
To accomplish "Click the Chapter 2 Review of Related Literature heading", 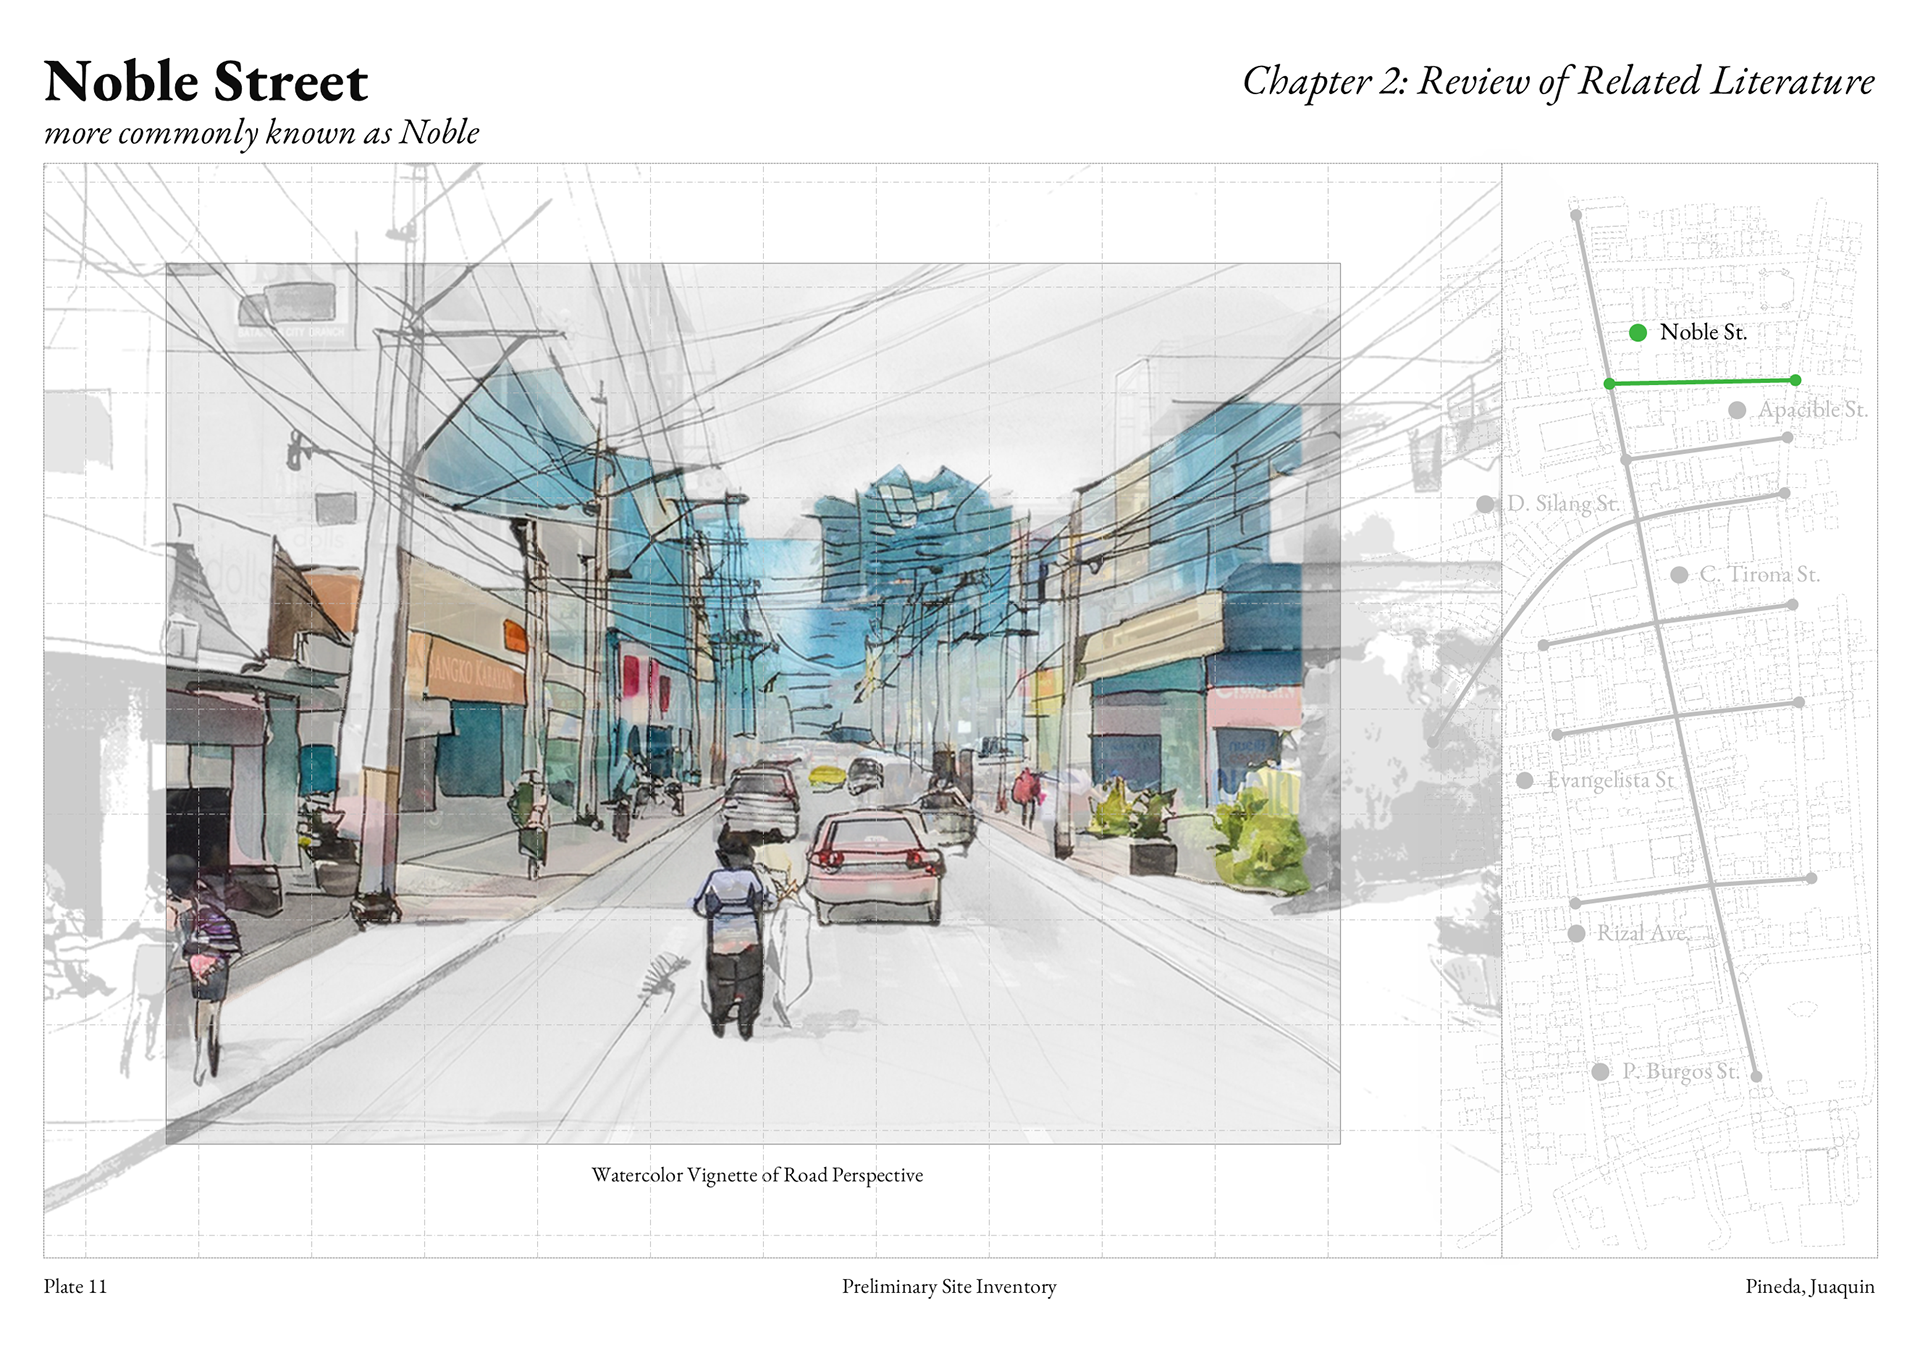I will [x=1557, y=82].
